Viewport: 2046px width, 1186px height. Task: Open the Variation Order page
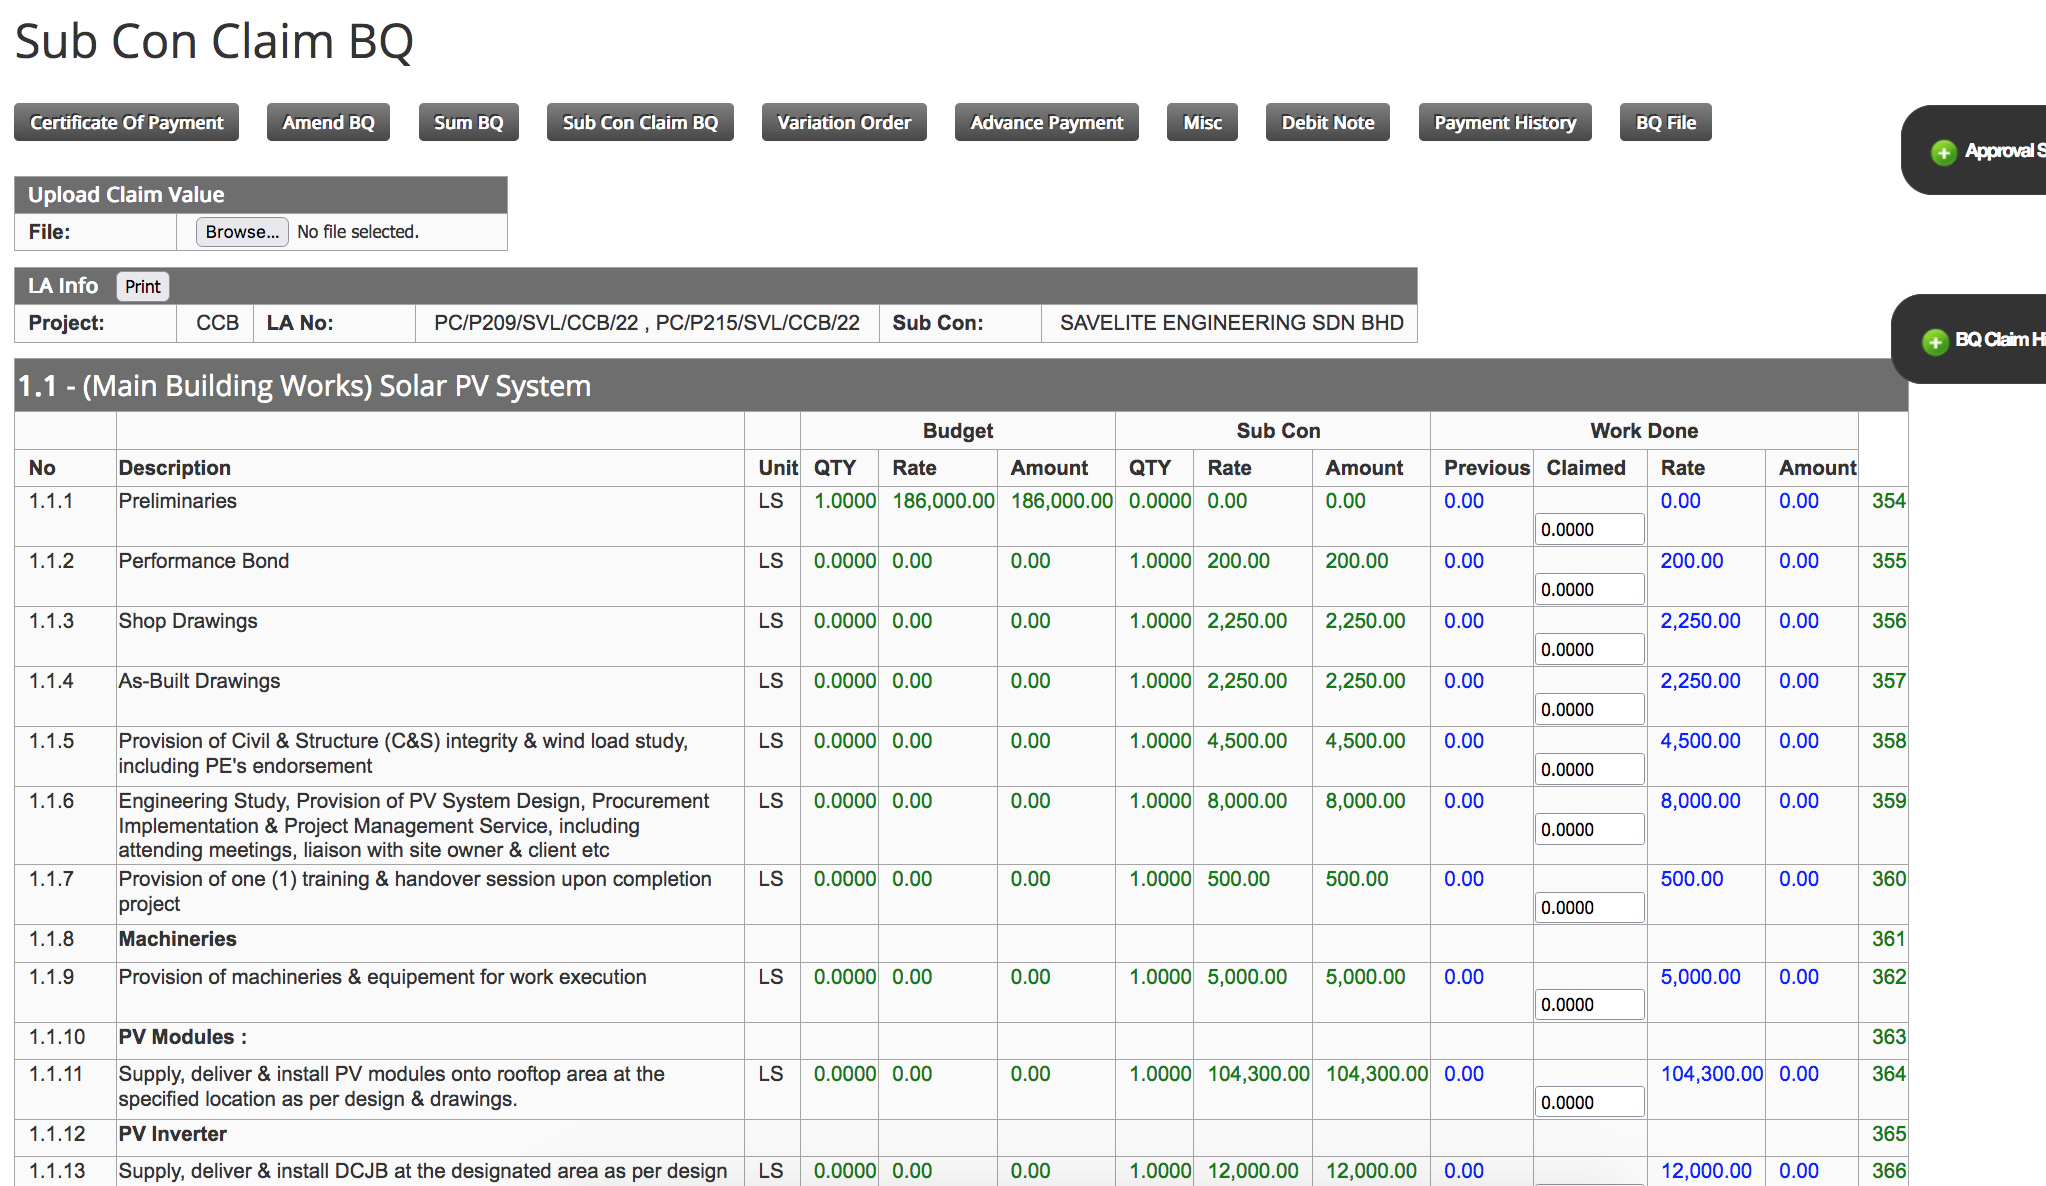[x=844, y=122]
